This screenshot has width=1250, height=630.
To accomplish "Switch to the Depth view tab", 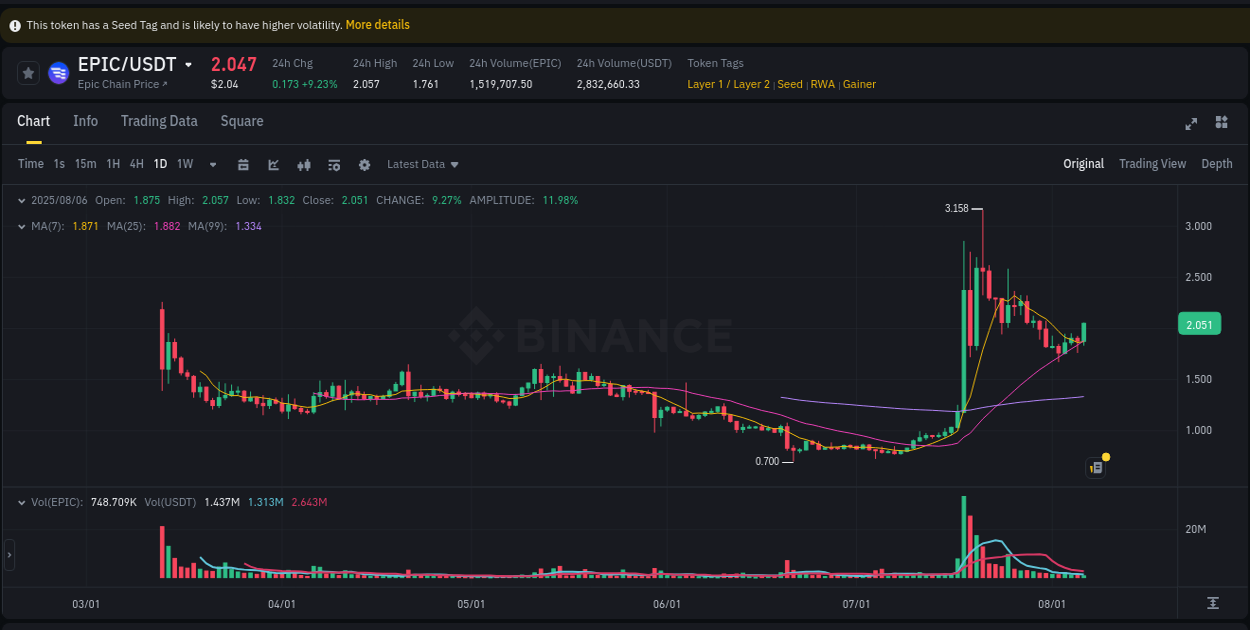I will point(1216,163).
